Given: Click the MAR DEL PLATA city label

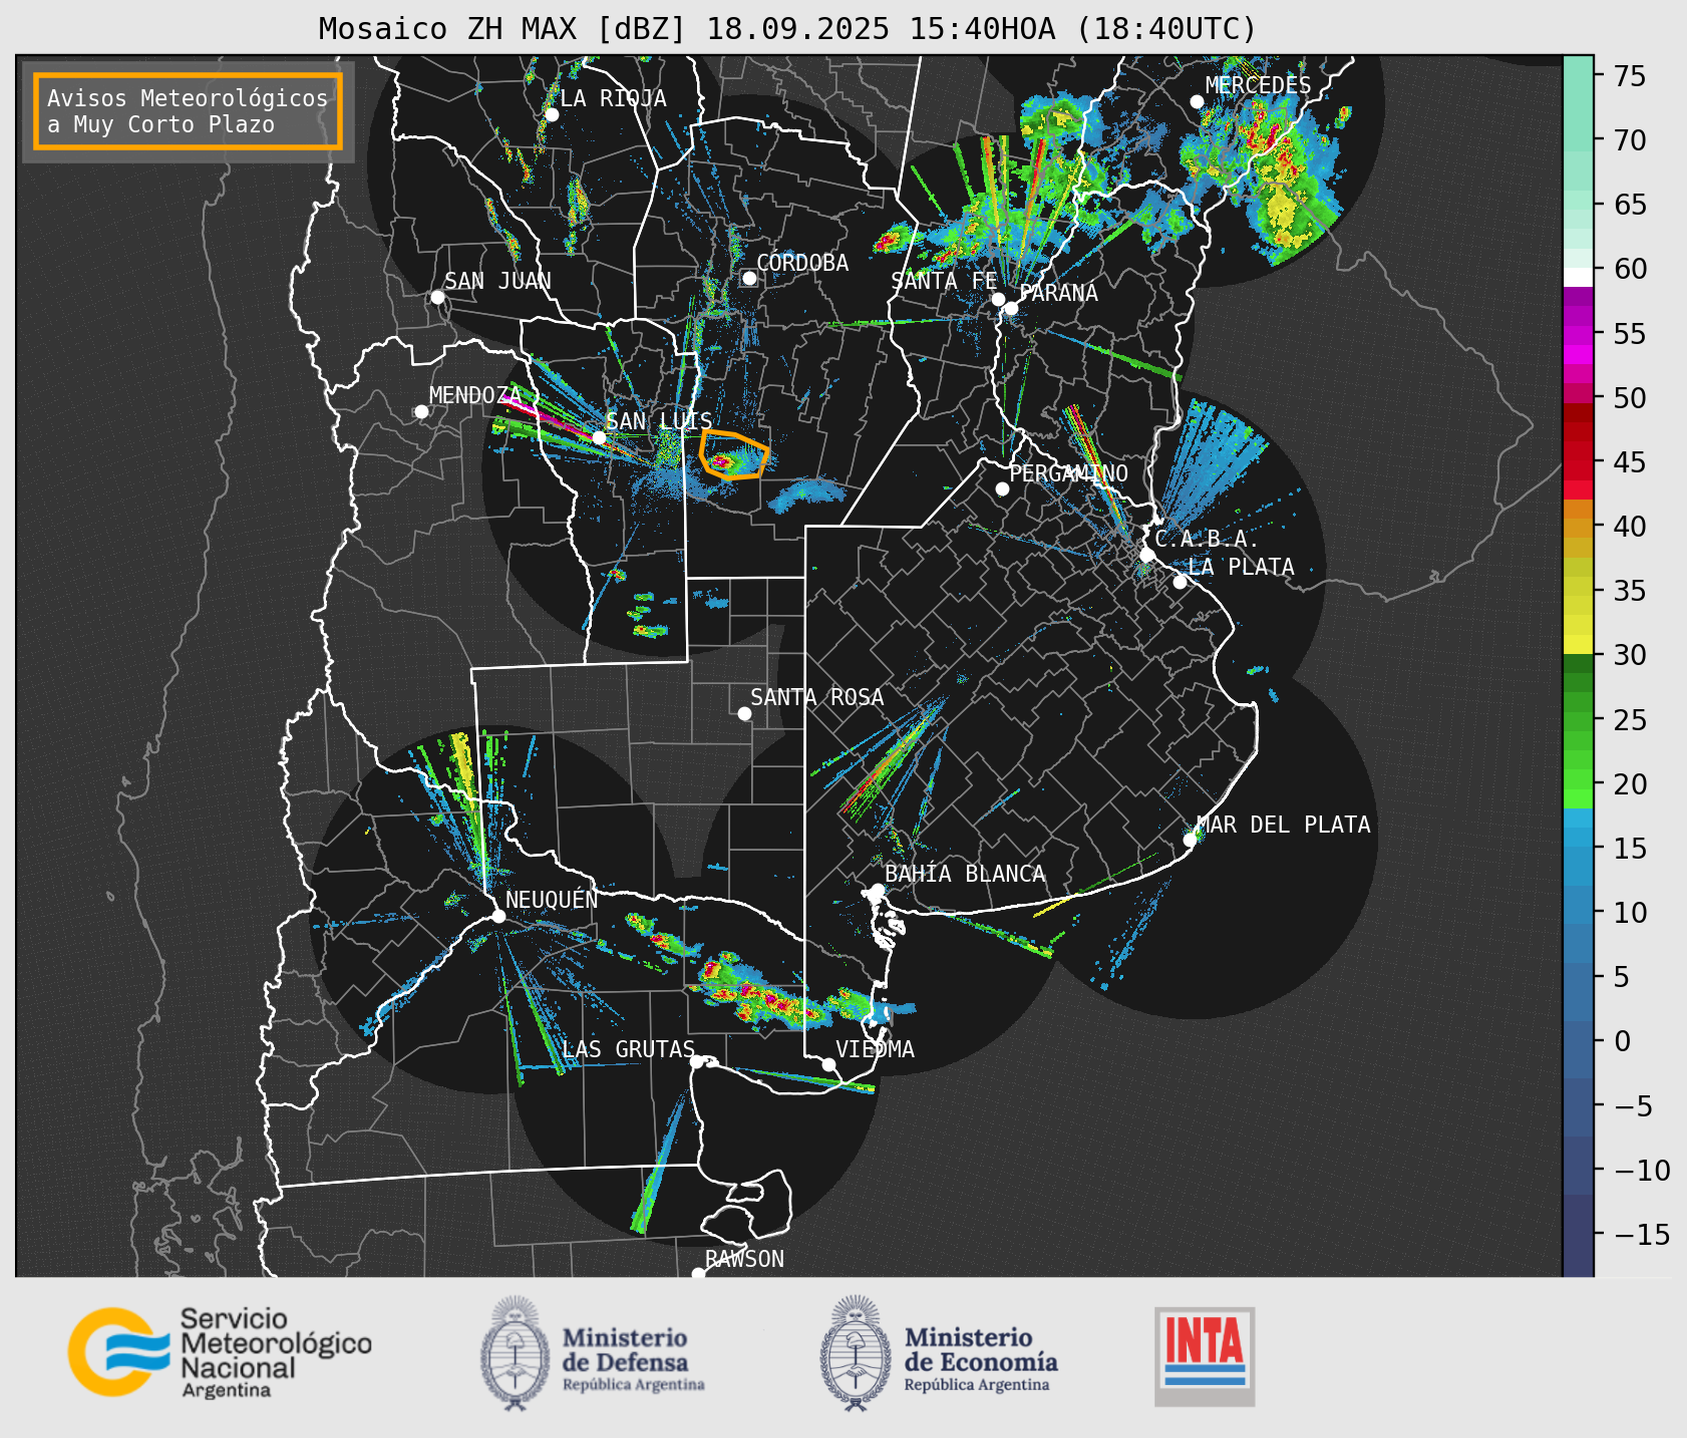Looking at the screenshot, I should 1283,825.
